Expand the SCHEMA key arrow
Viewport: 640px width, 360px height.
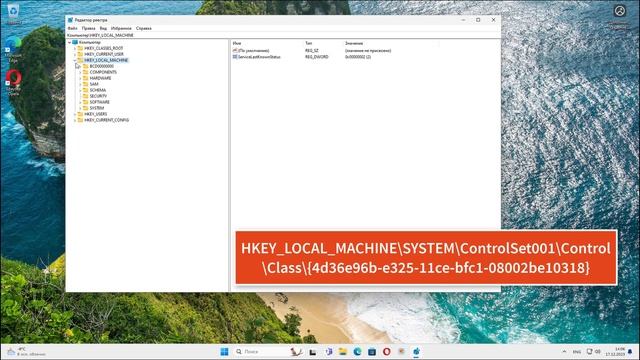(x=80, y=90)
